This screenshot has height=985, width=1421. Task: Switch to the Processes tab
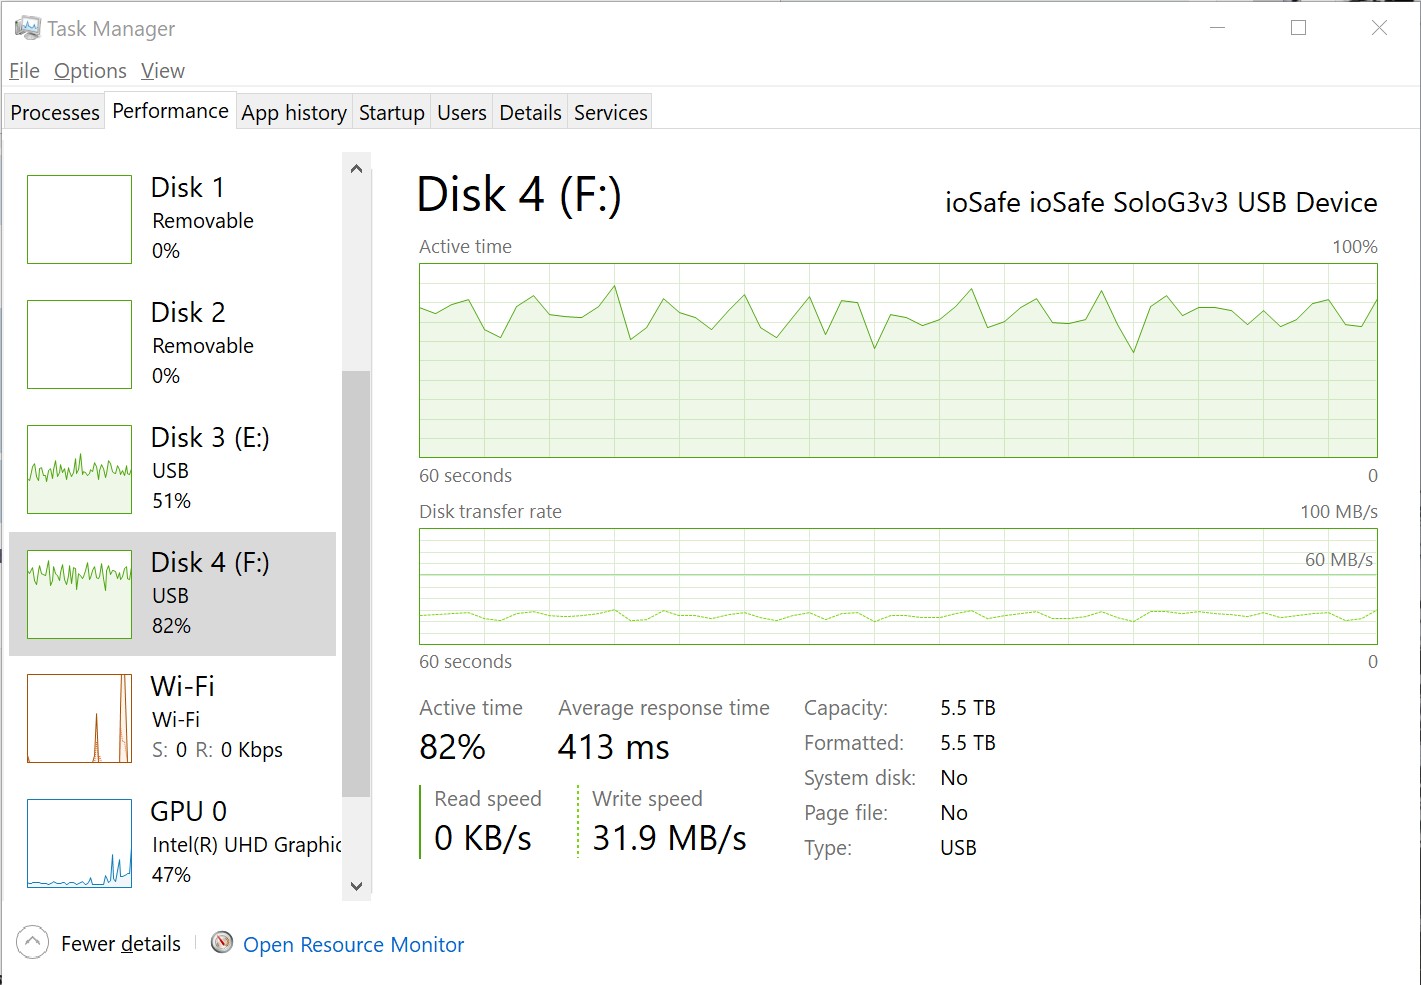tap(55, 113)
